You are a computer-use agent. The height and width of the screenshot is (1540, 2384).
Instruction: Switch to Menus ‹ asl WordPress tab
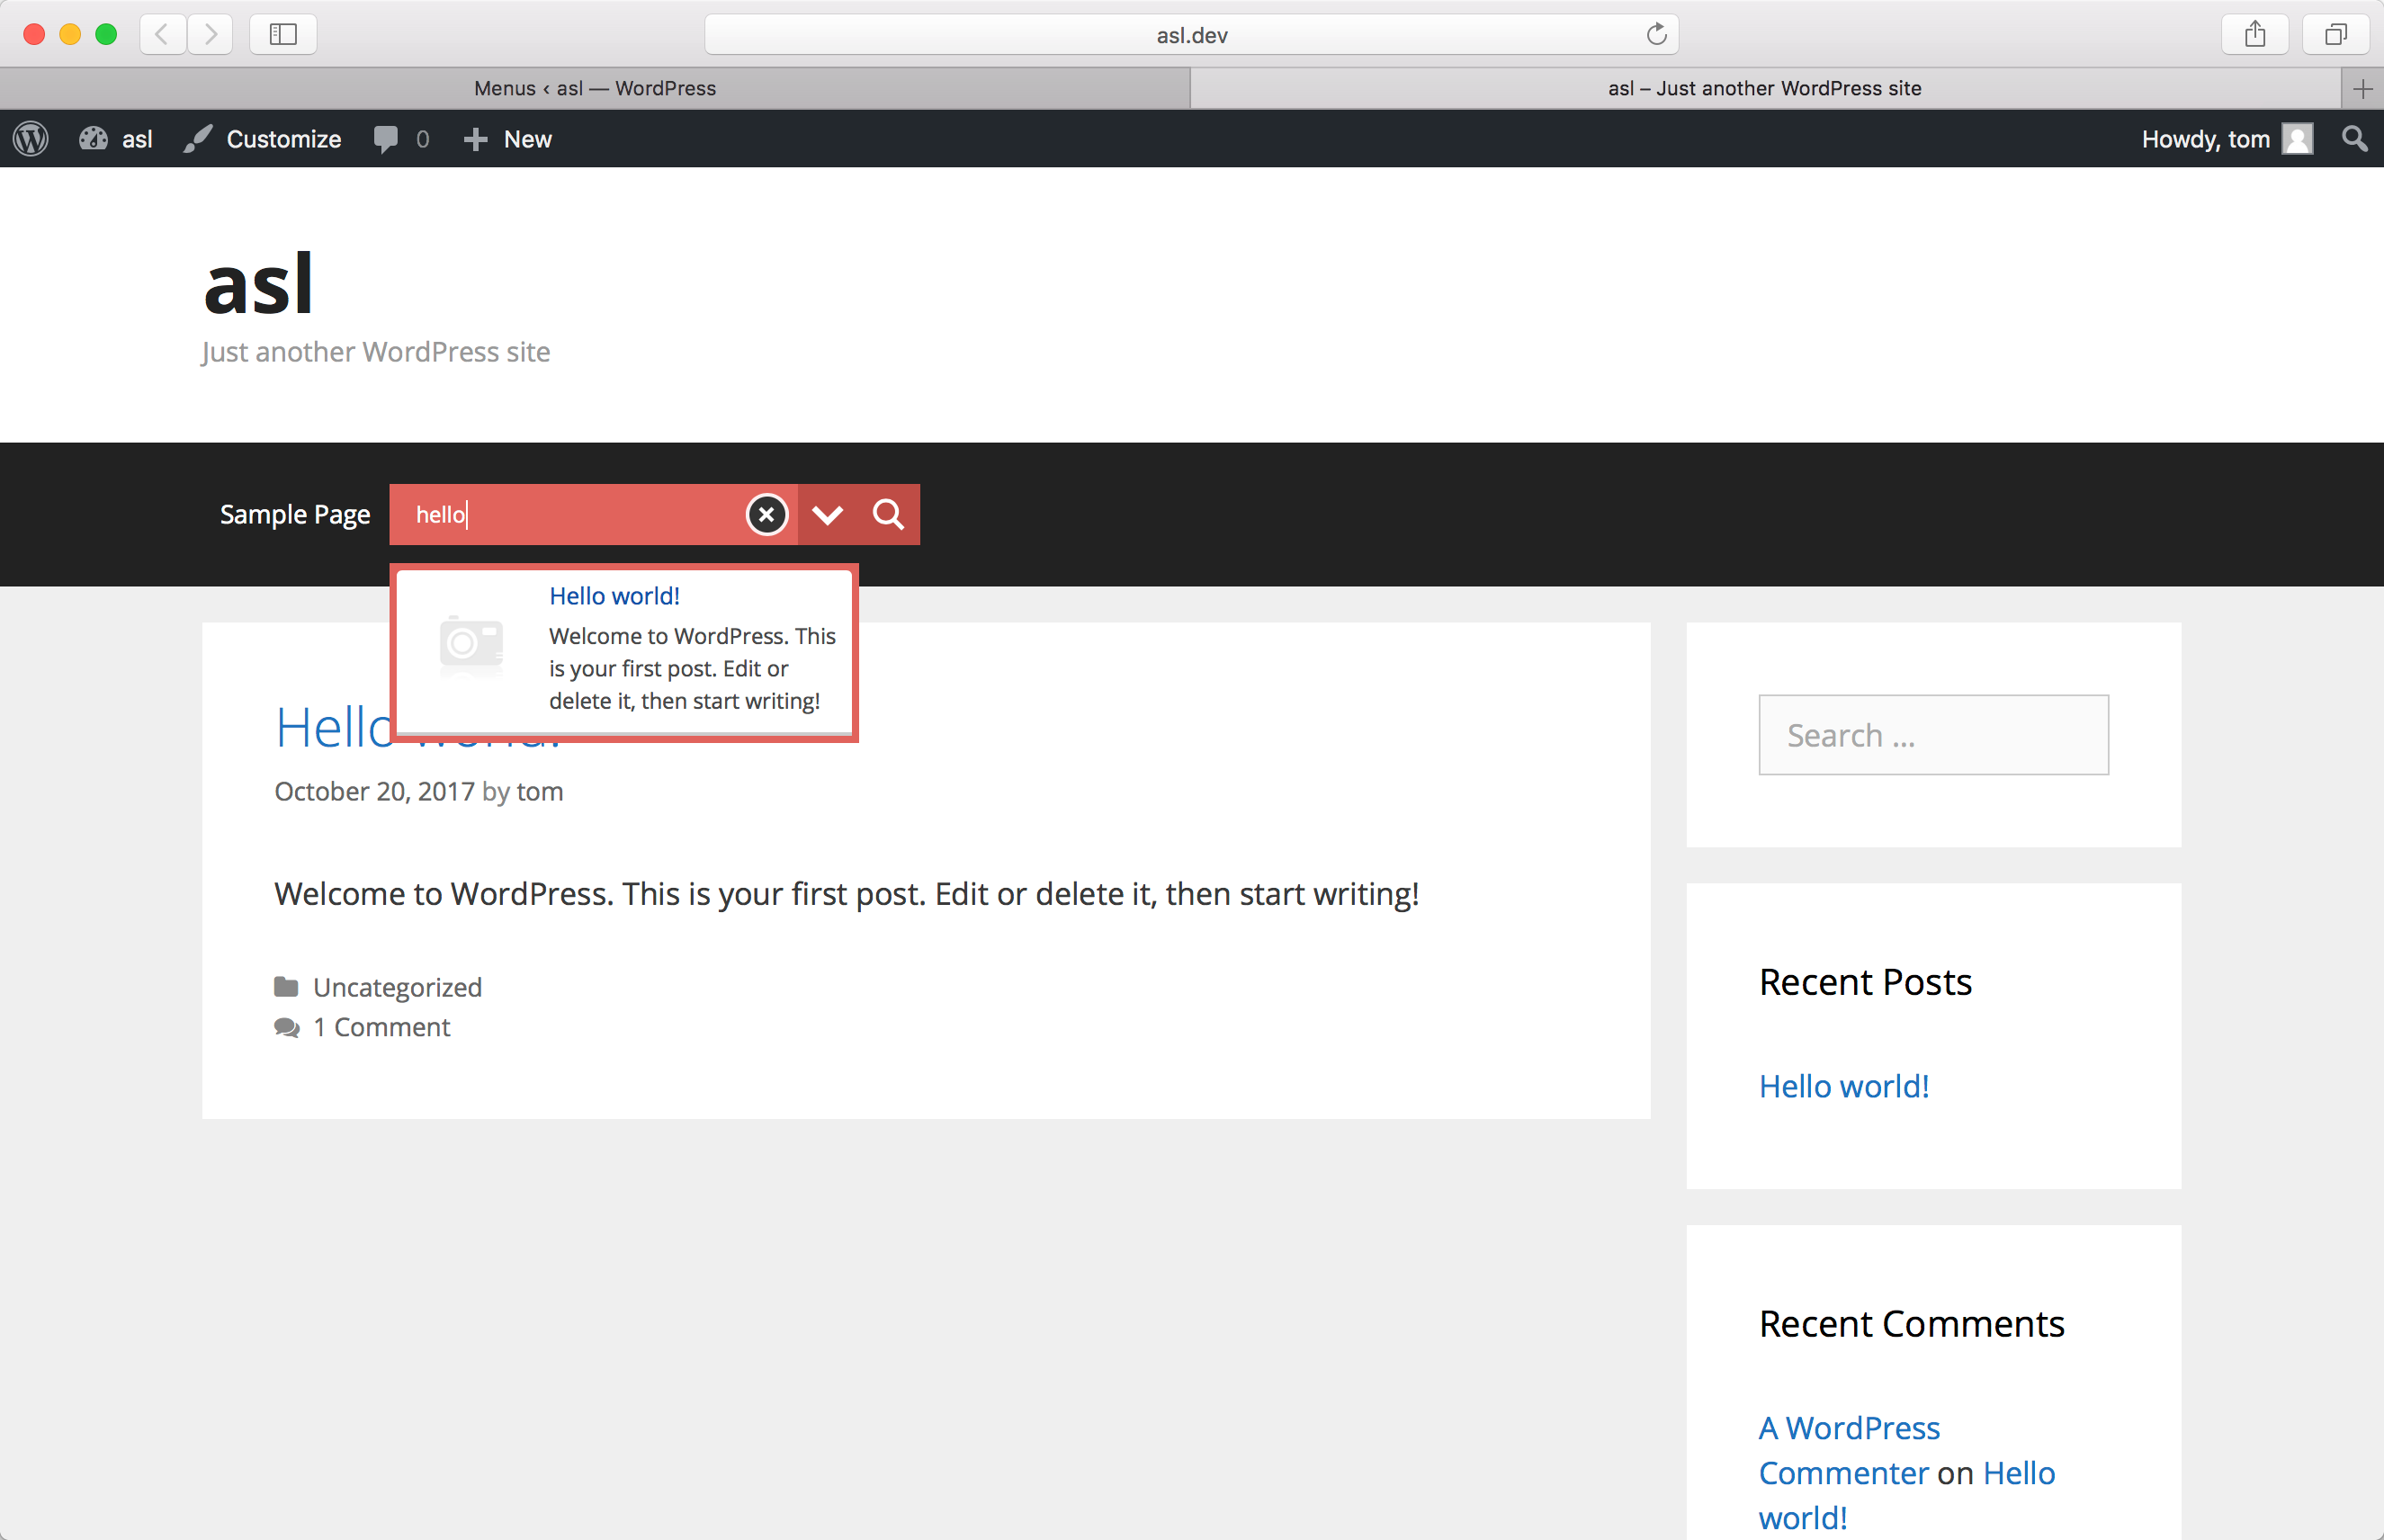595,88
